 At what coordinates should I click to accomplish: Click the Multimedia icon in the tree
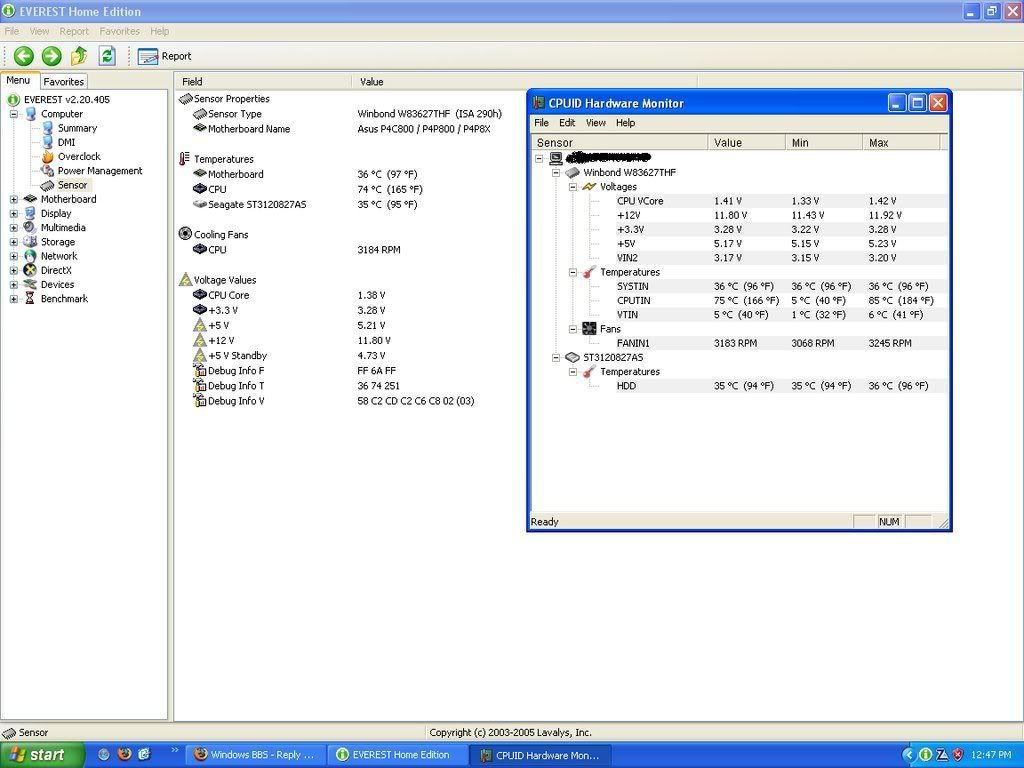point(30,228)
